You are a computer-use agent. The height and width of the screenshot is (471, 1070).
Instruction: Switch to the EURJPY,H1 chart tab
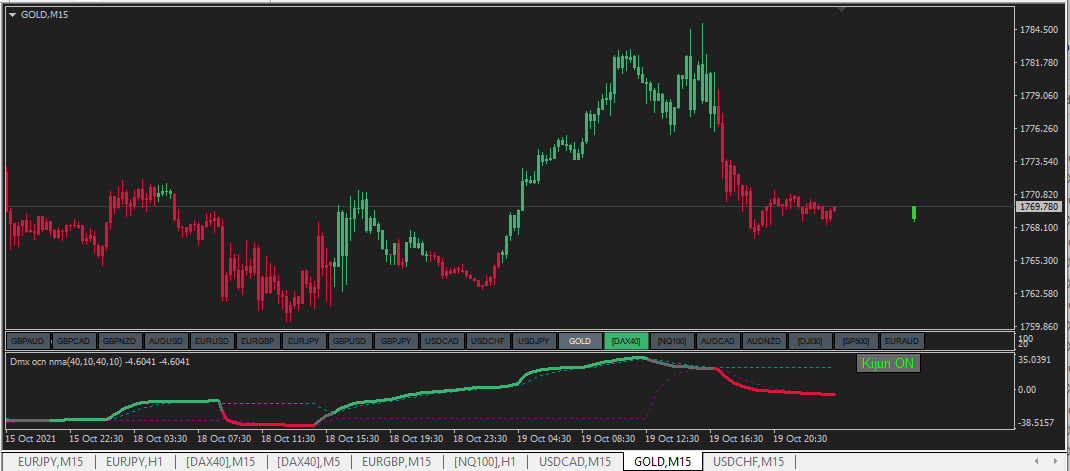click(134, 462)
